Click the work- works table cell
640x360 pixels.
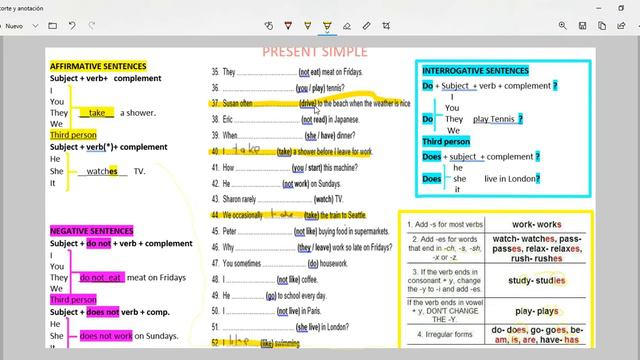tap(537, 224)
